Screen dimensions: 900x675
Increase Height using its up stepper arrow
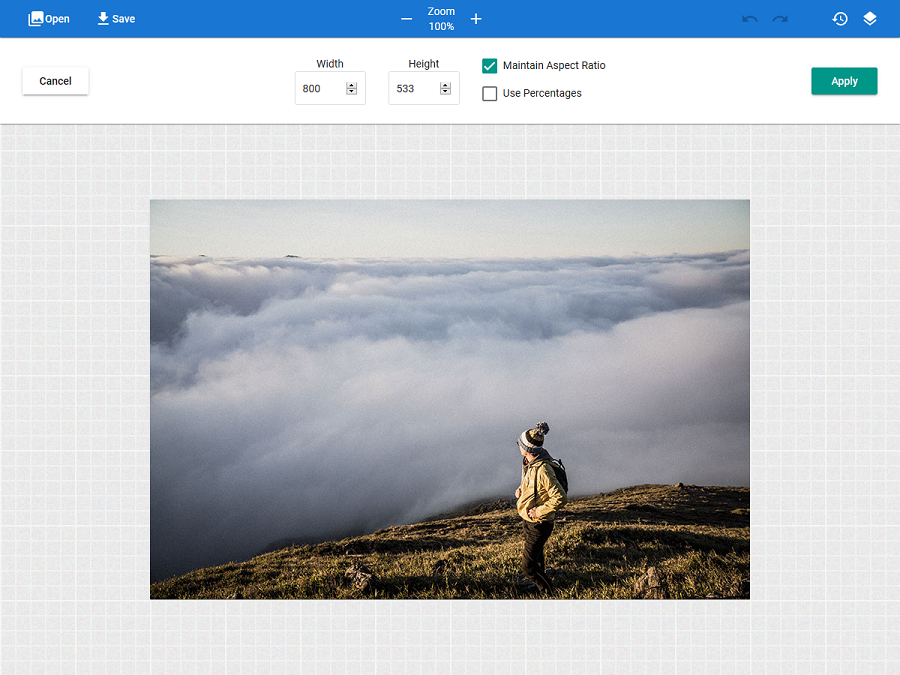446,83
